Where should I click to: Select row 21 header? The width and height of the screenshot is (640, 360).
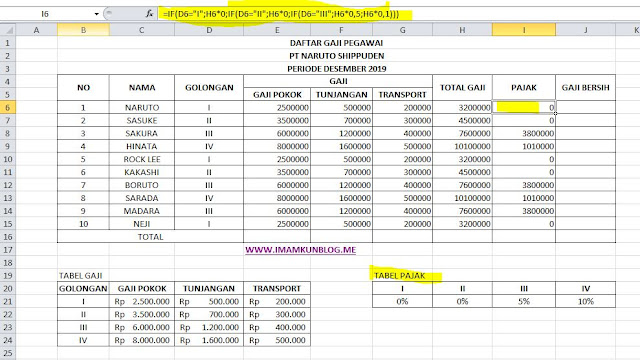pos(8,301)
